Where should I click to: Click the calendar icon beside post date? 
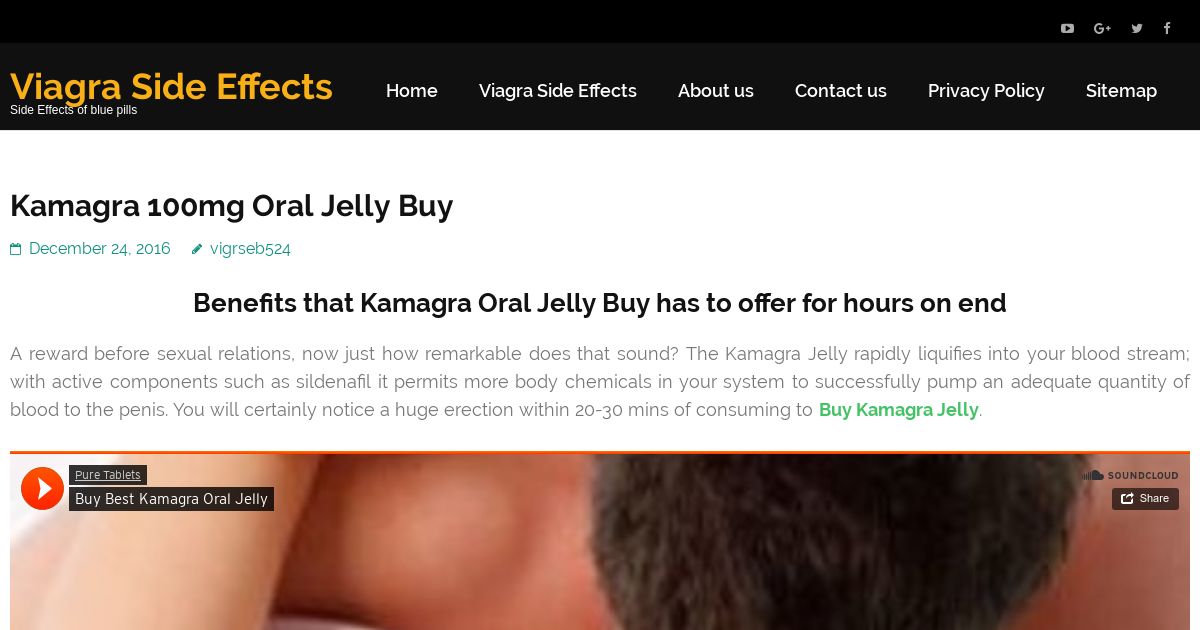pos(16,249)
